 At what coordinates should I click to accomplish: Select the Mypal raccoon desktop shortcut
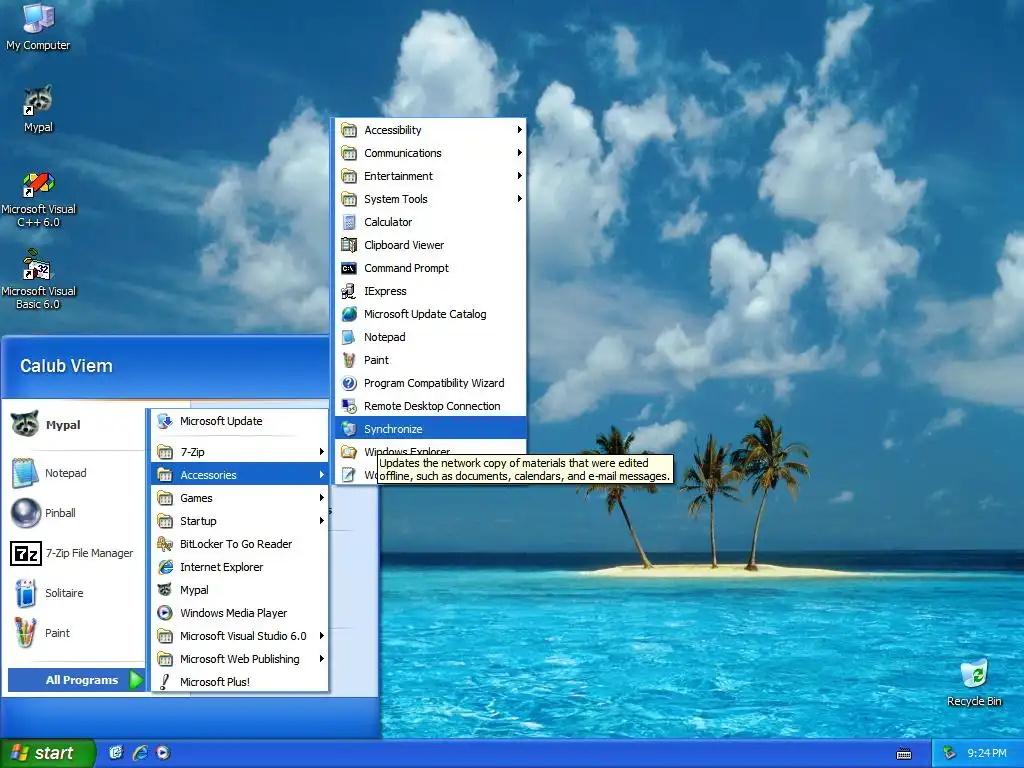38,109
